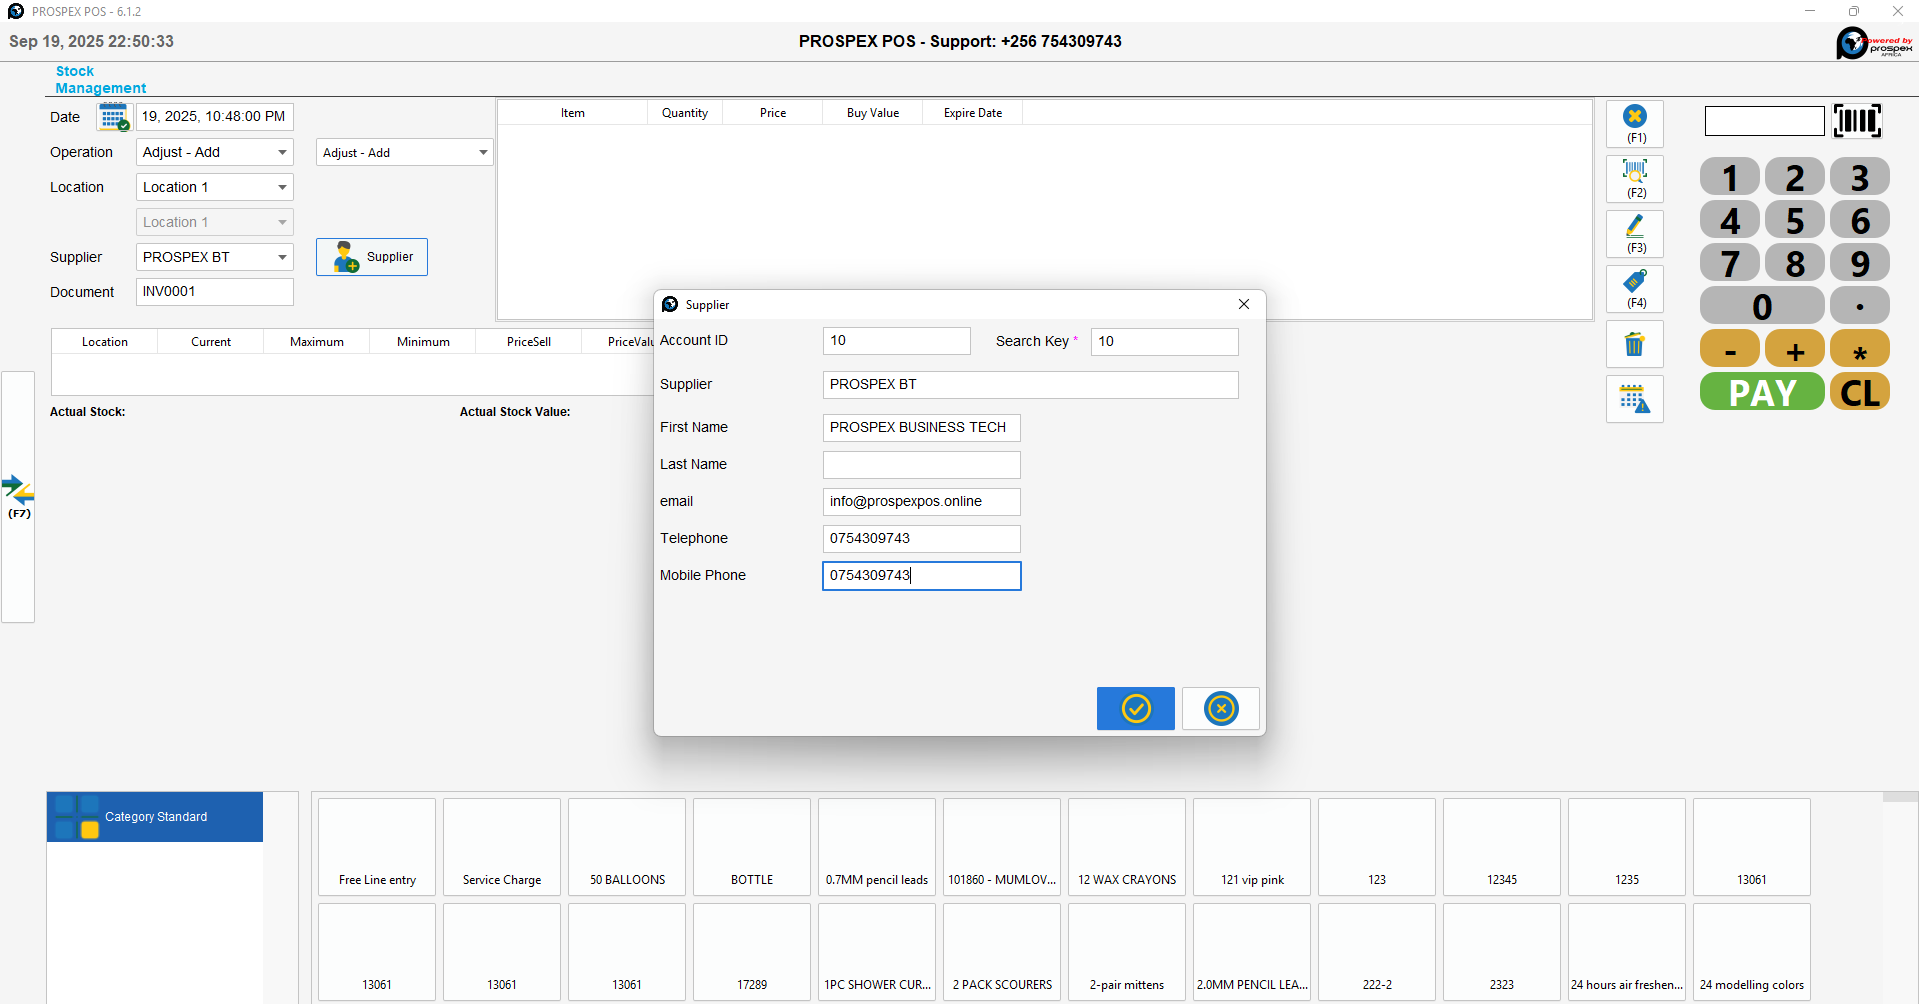1919x1004 pixels.
Task: Tap keypad number 0
Action: pyautogui.click(x=1762, y=306)
